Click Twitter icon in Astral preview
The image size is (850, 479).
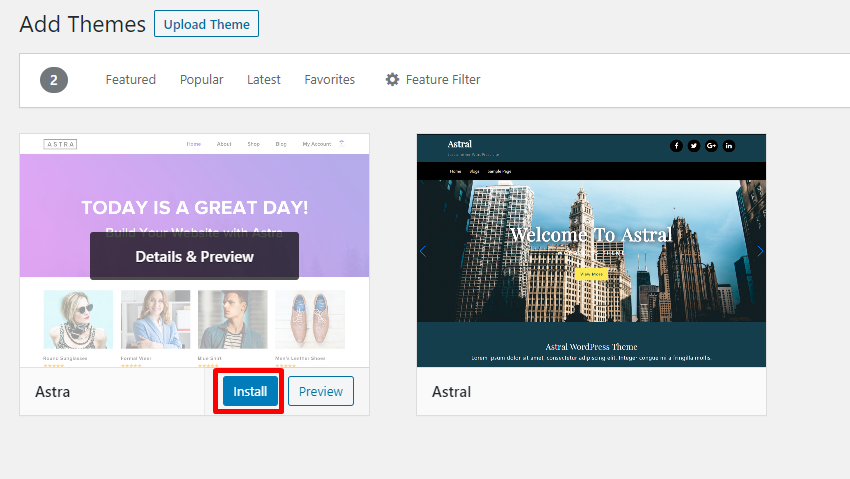694,146
